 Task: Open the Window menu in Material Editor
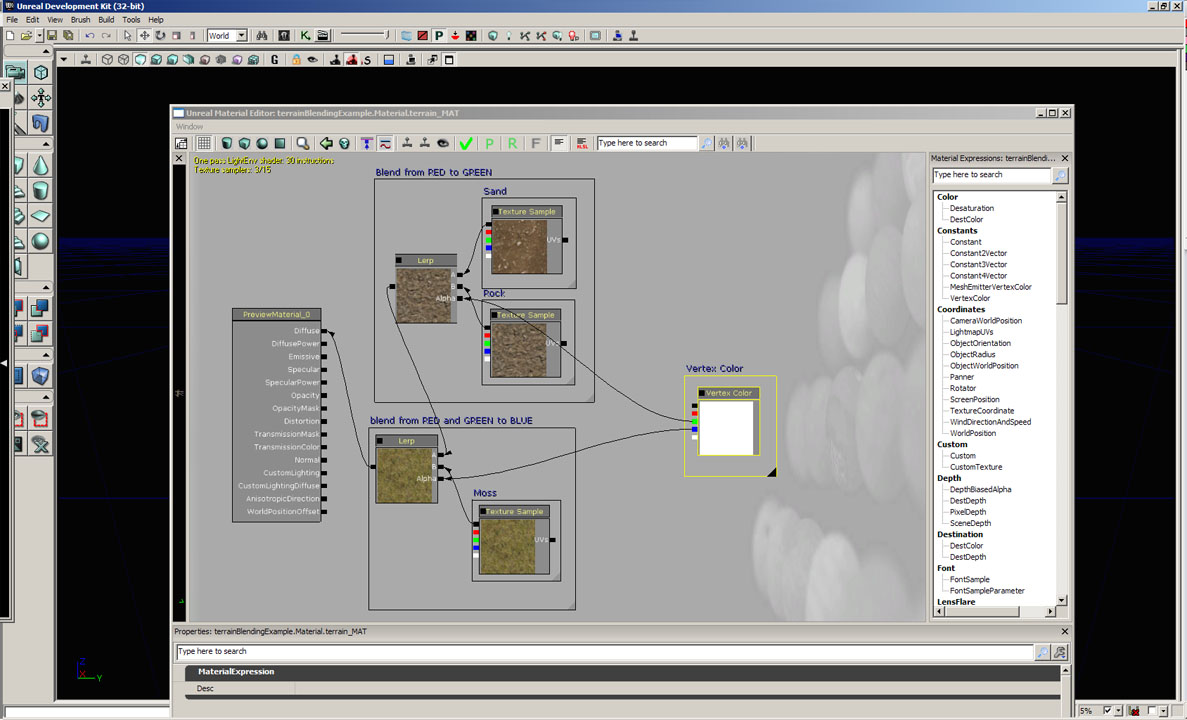pyautogui.click(x=189, y=127)
